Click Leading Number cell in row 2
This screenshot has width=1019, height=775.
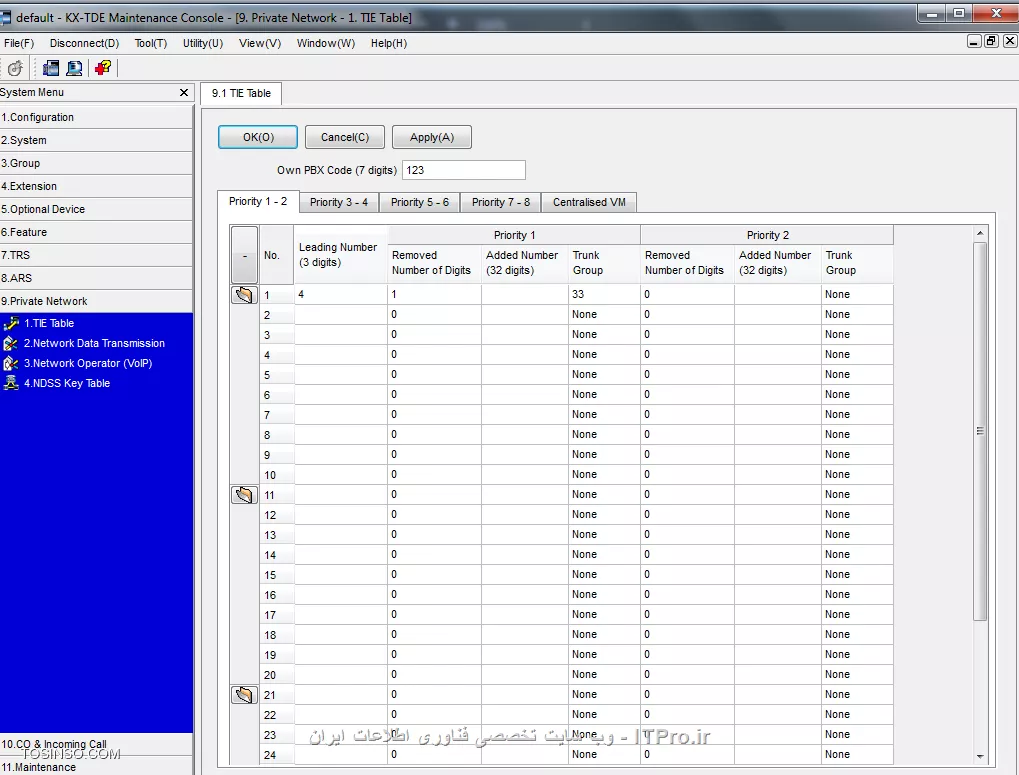(341, 314)
